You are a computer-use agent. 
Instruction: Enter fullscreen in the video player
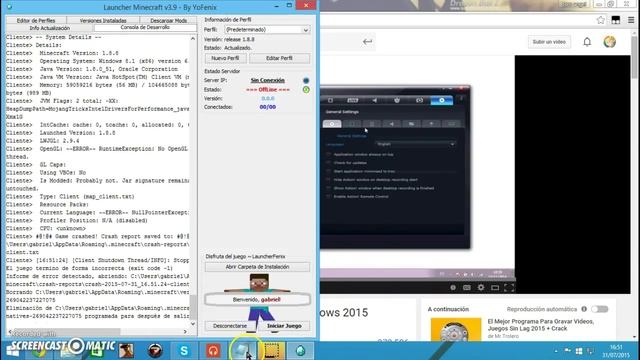tap(509, 288)
